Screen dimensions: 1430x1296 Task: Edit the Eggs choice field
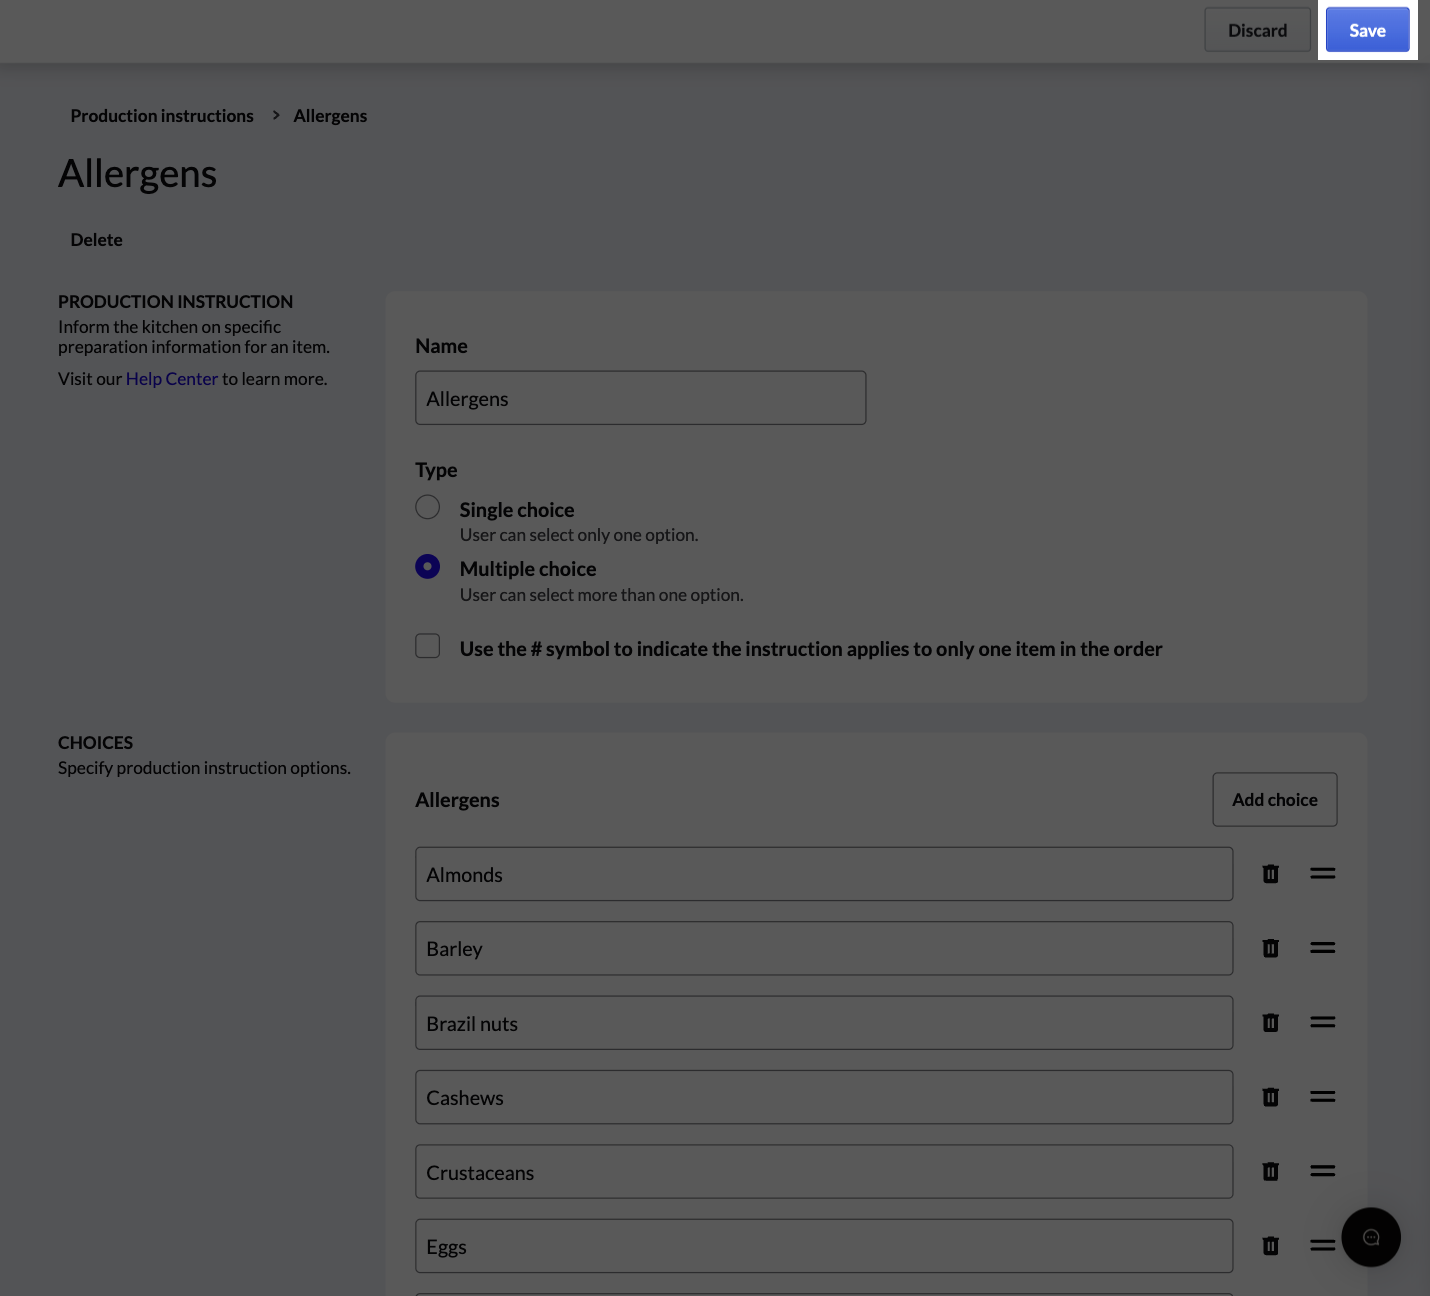pos(824,1246)
